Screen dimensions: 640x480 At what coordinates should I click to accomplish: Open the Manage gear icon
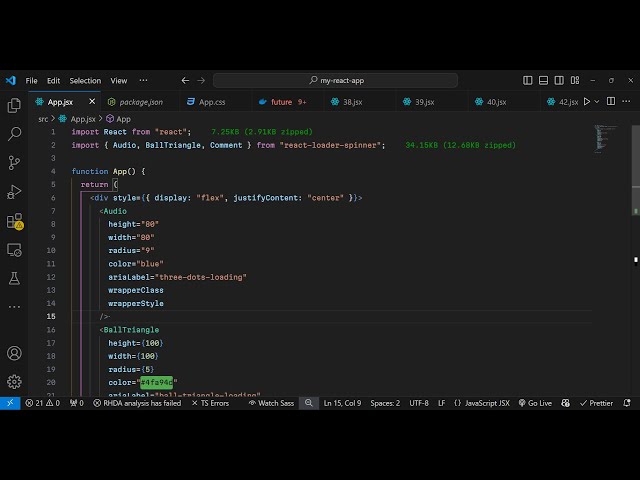[x=14, y=381]
